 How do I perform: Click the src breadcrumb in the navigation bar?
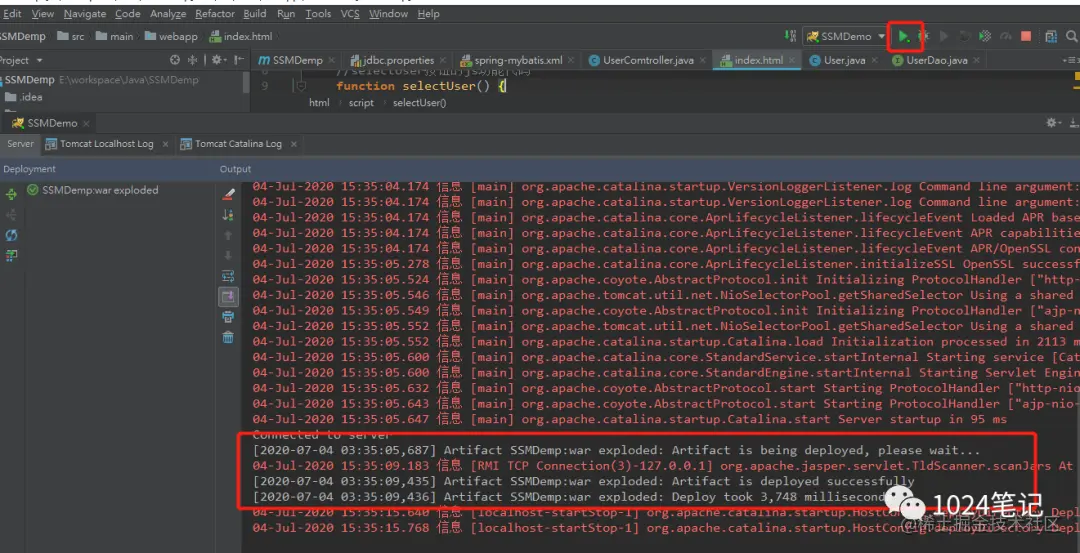[71, 36]
